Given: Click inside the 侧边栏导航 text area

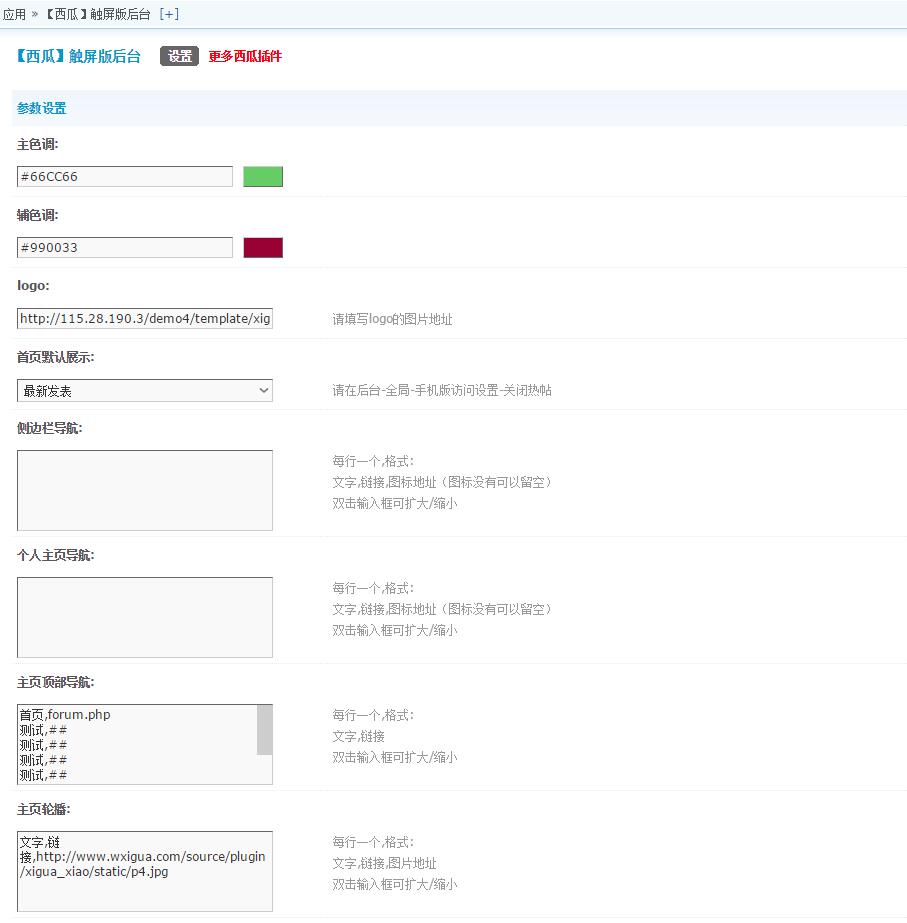Looking at the screenshot, I should click(145, 490).
